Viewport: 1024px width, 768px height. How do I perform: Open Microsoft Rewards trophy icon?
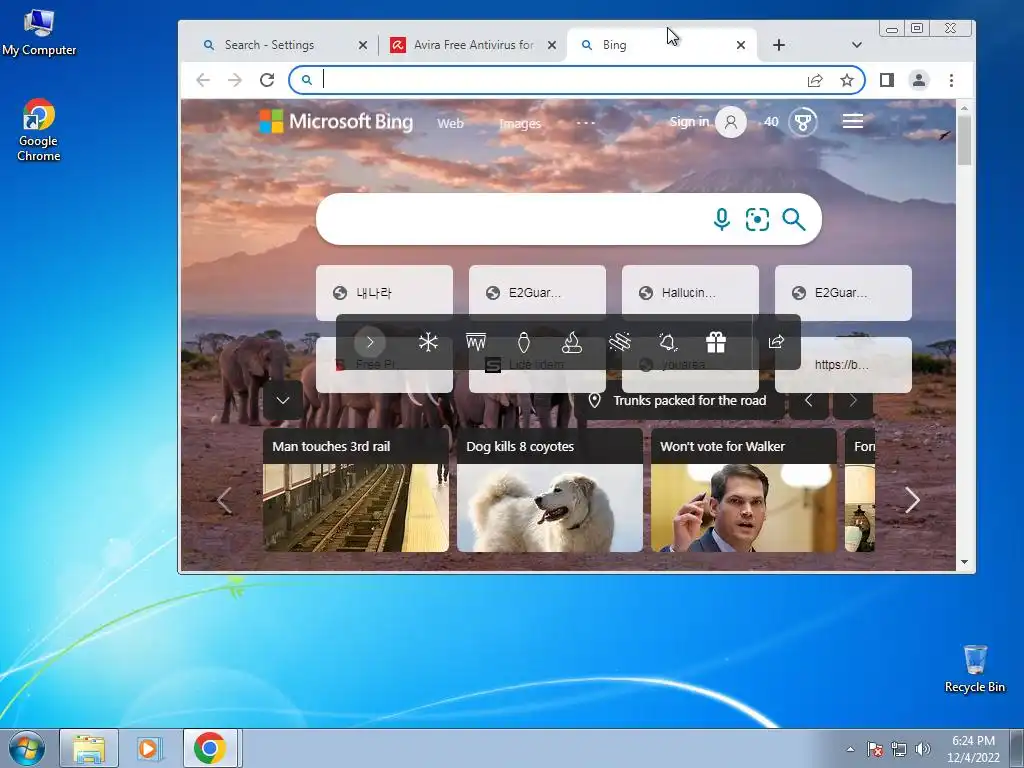click(x=803, y=121)
